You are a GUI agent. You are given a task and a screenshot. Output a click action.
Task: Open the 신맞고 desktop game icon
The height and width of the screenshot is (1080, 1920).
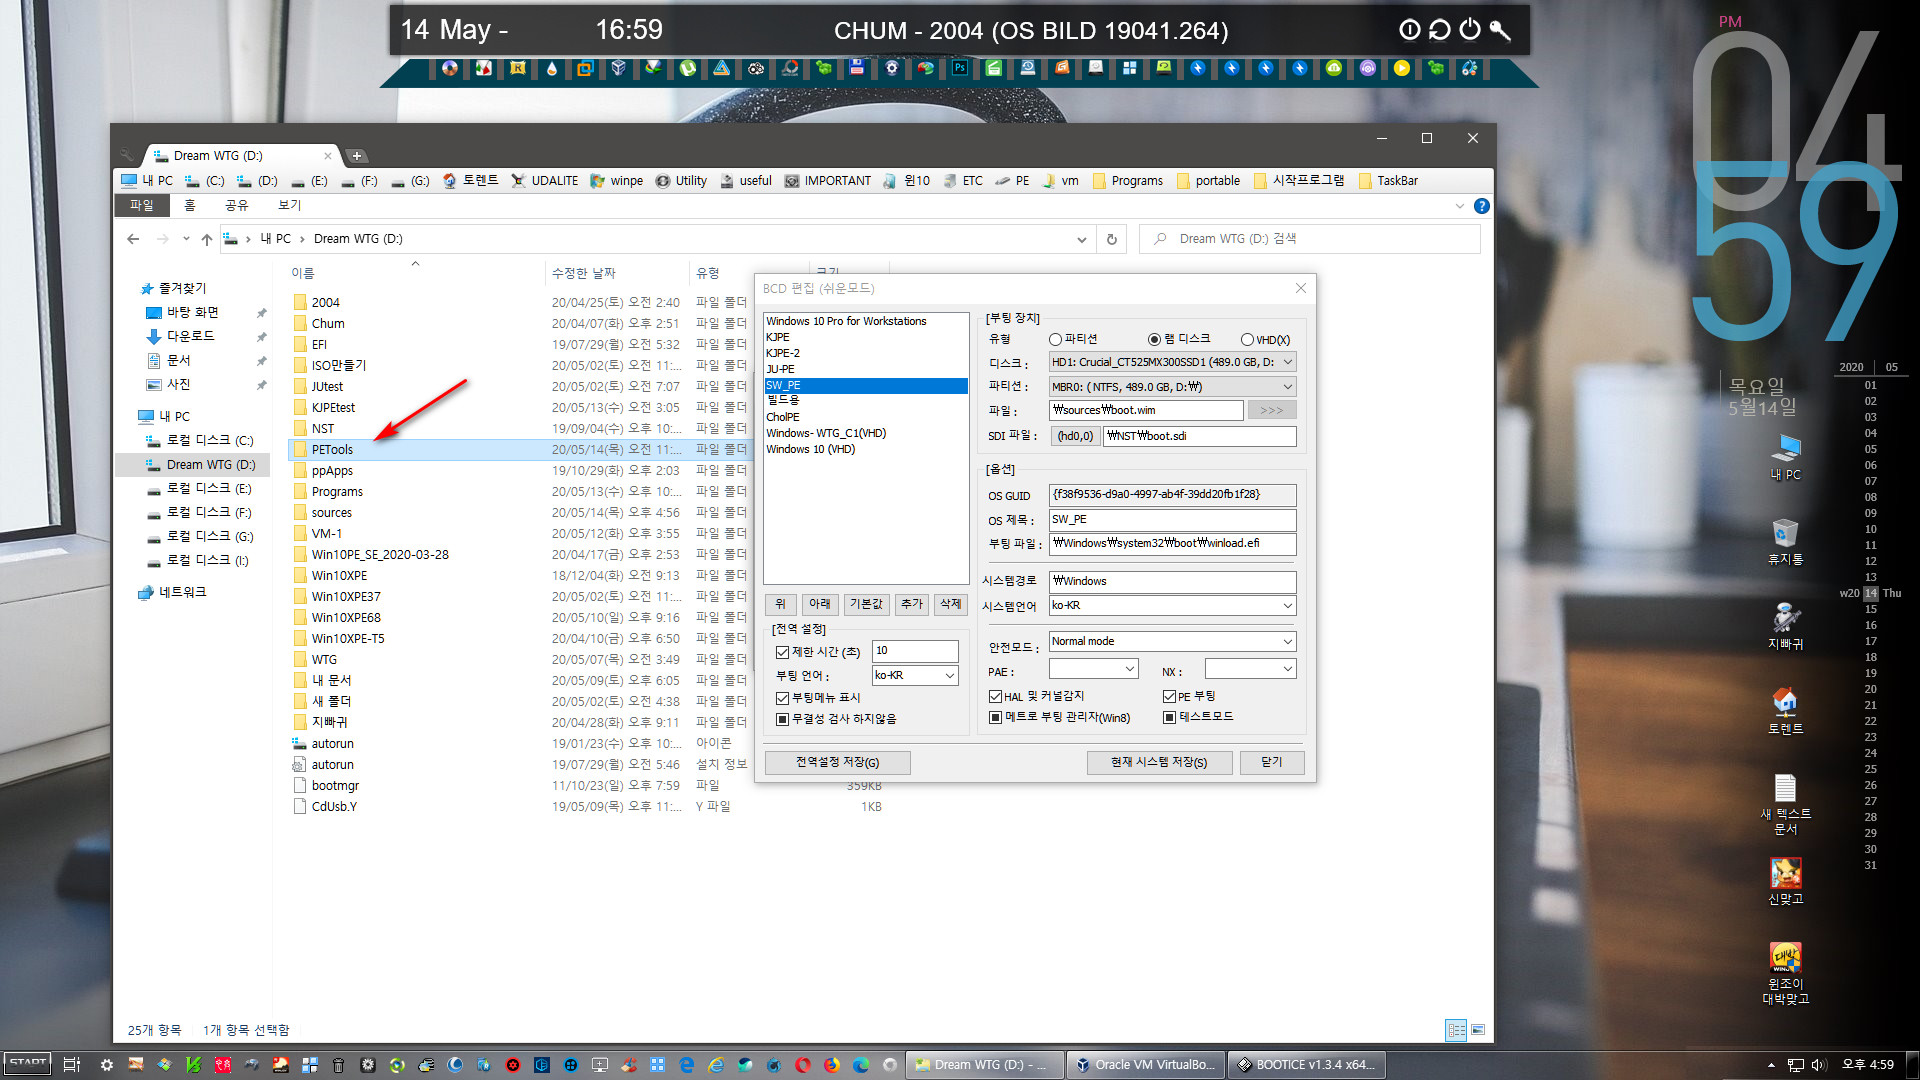1785,881
